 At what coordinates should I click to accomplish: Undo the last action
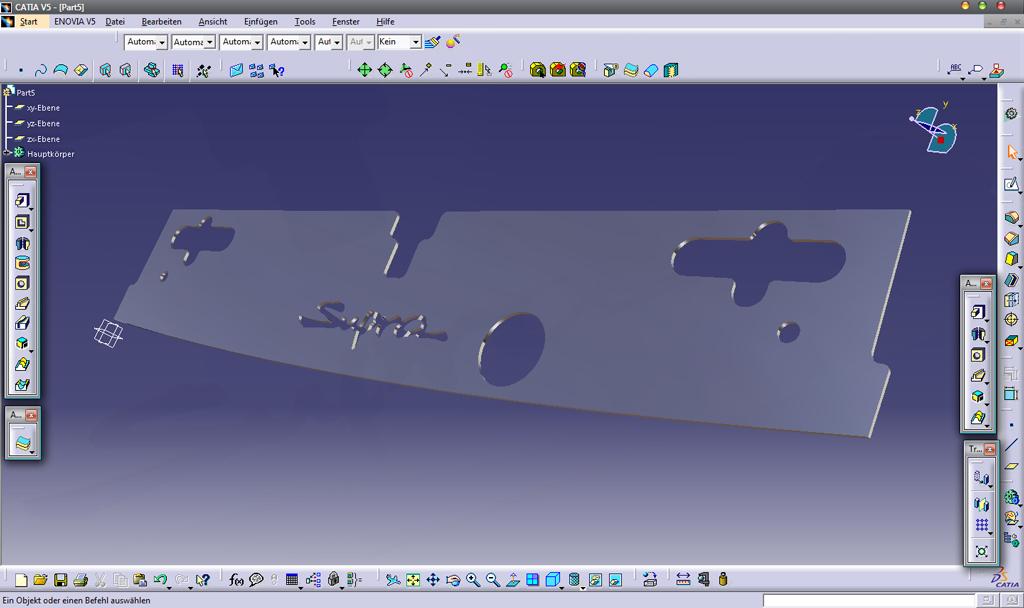coord(159,579)
